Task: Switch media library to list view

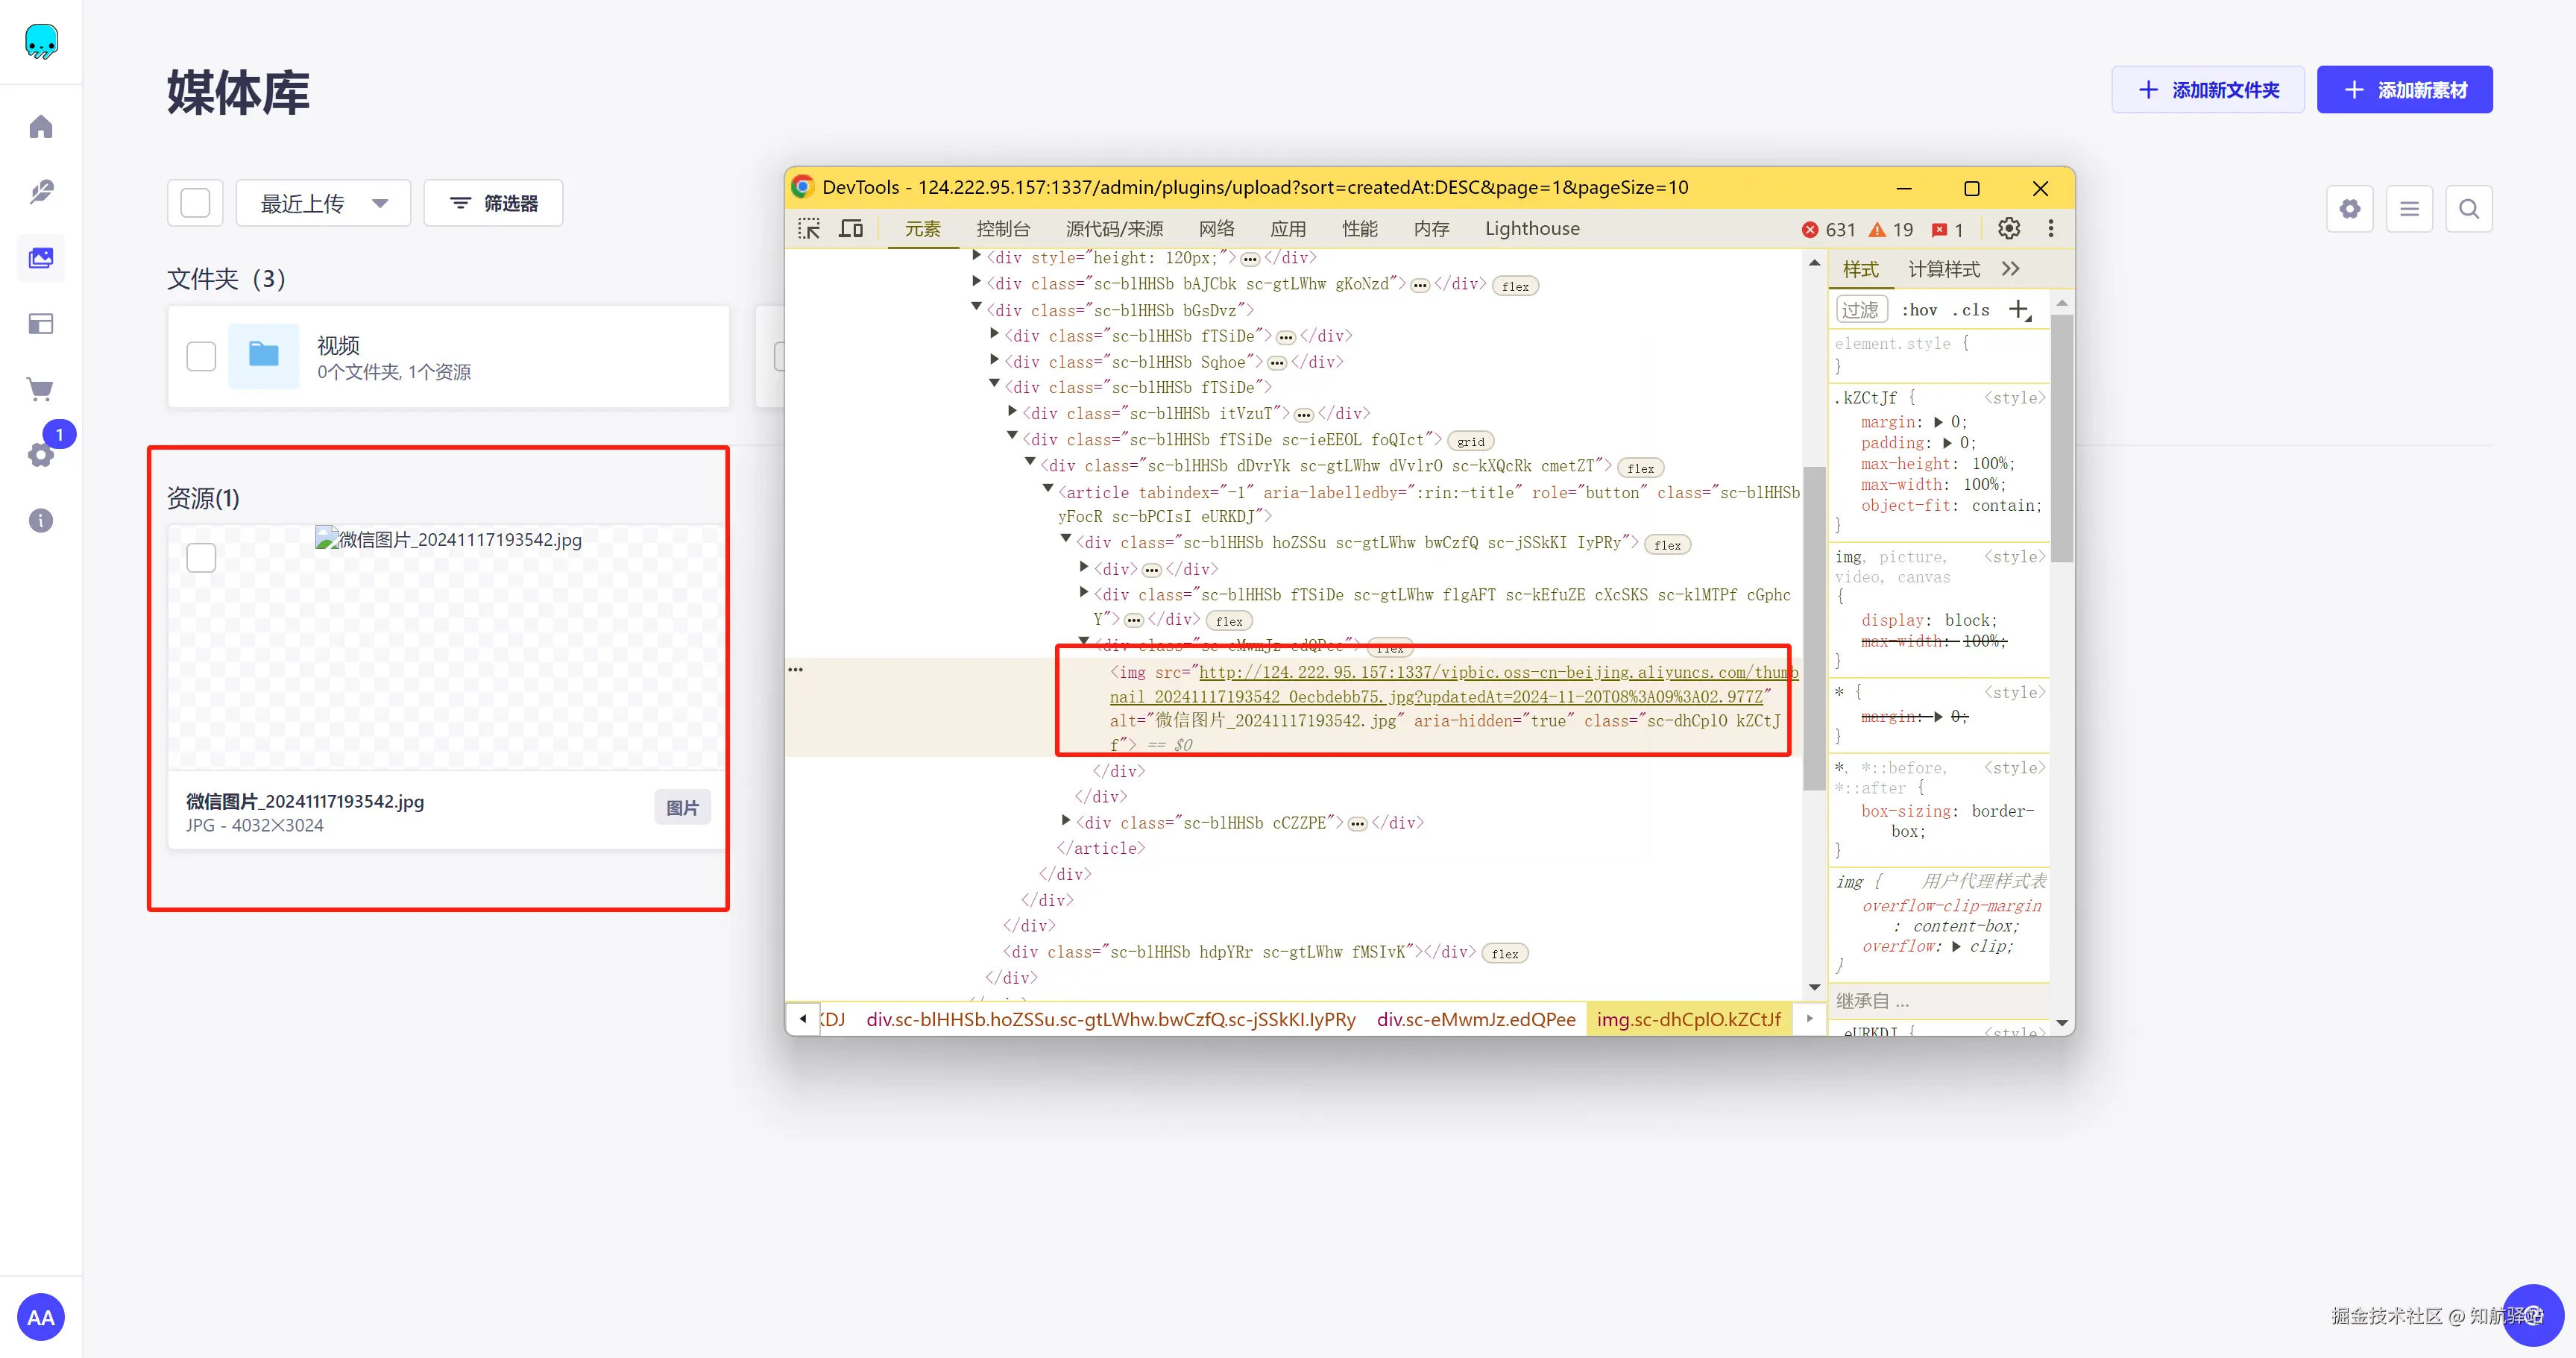Action: (2409, 209)
